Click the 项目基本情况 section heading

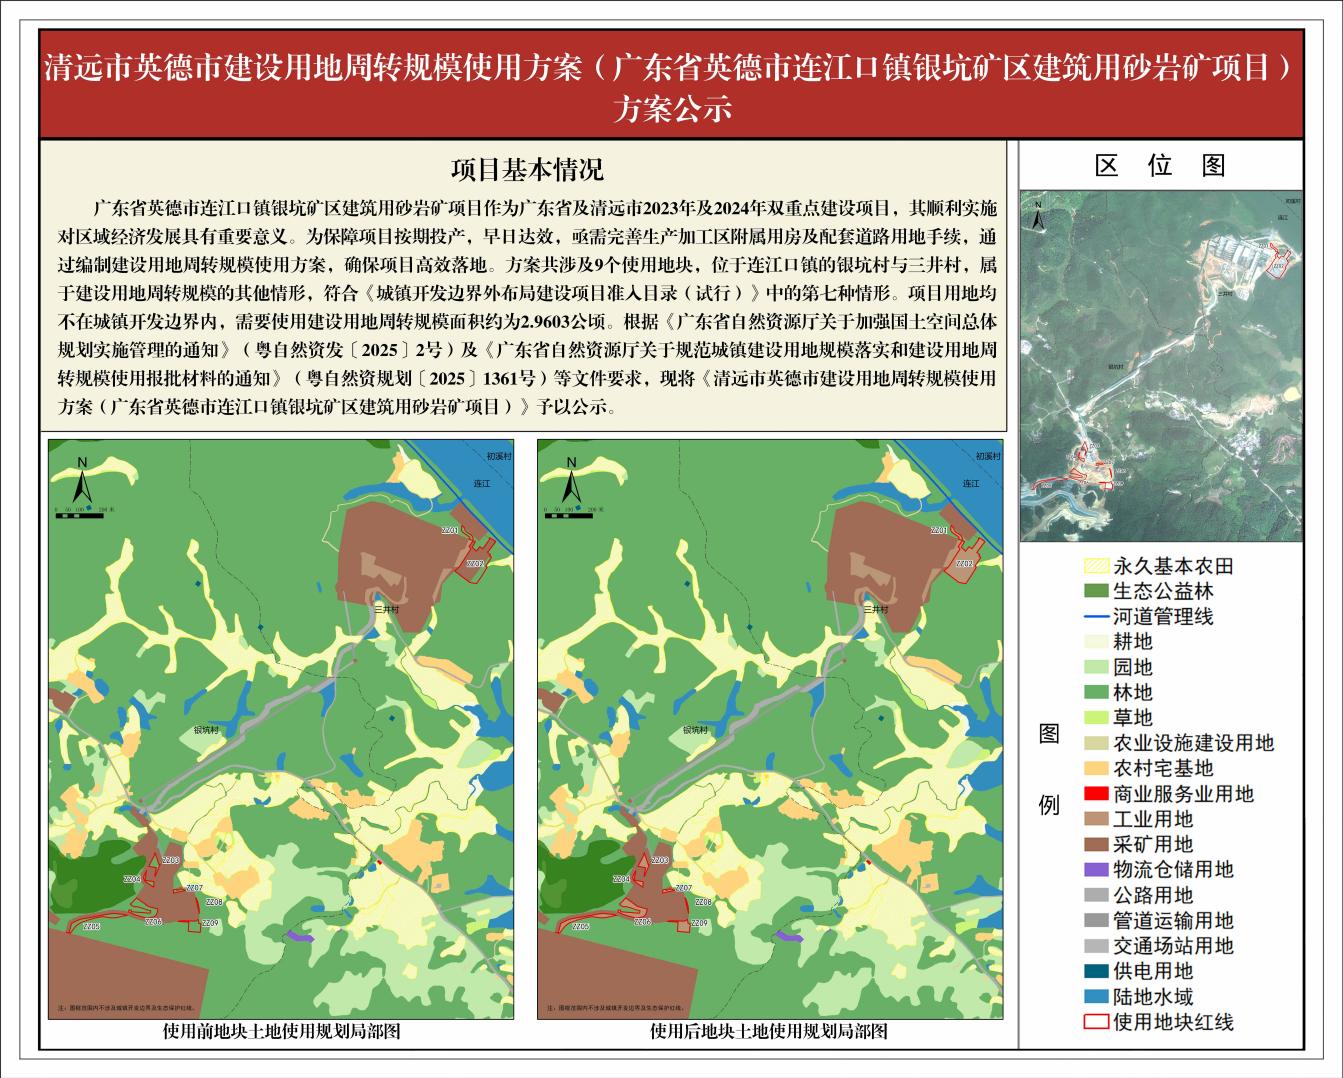point(527,169)
